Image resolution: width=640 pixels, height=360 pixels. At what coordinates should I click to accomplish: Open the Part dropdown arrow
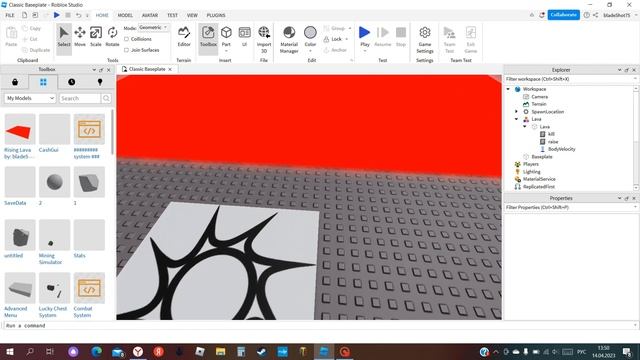[x=226, y=51]
